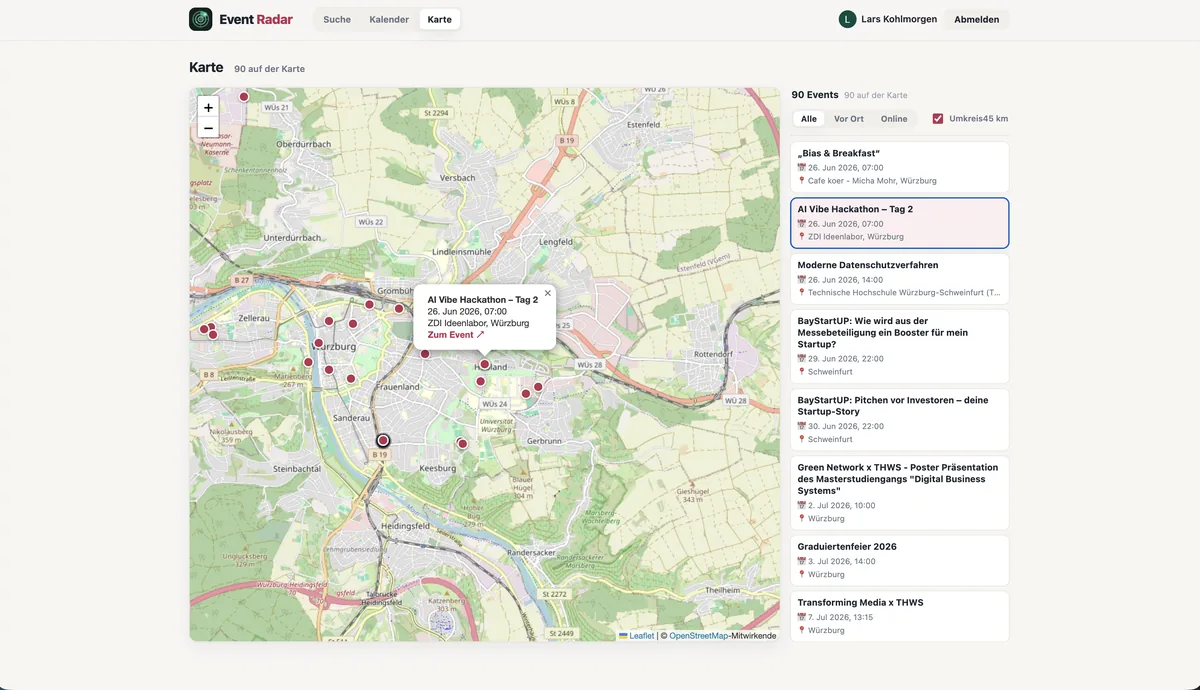Click the user name Lars Kohlmorgen
Viewport: 1200px width, 690px height.
pos(899,19)
